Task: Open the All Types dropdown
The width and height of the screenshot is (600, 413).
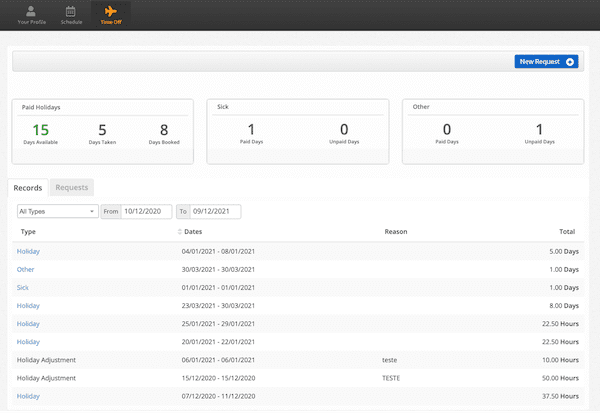Action: (x=57, y=211)
